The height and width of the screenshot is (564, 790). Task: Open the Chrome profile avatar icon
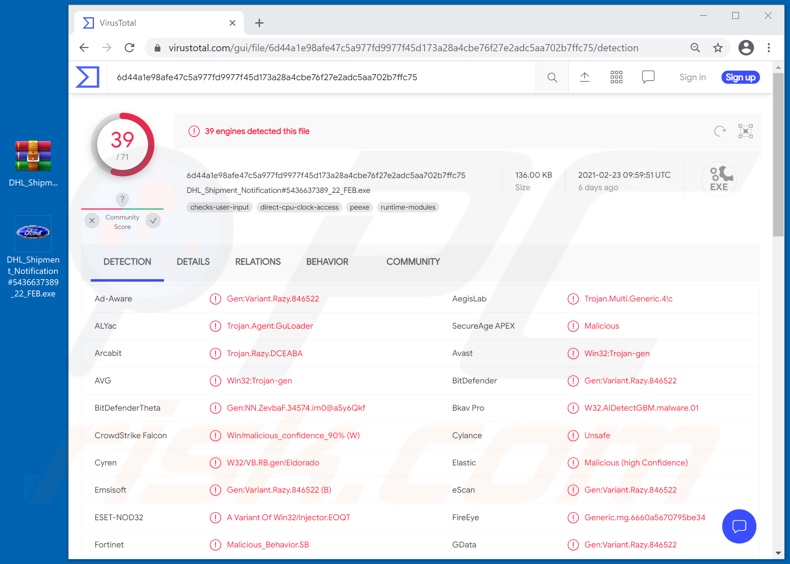(746, 48)
